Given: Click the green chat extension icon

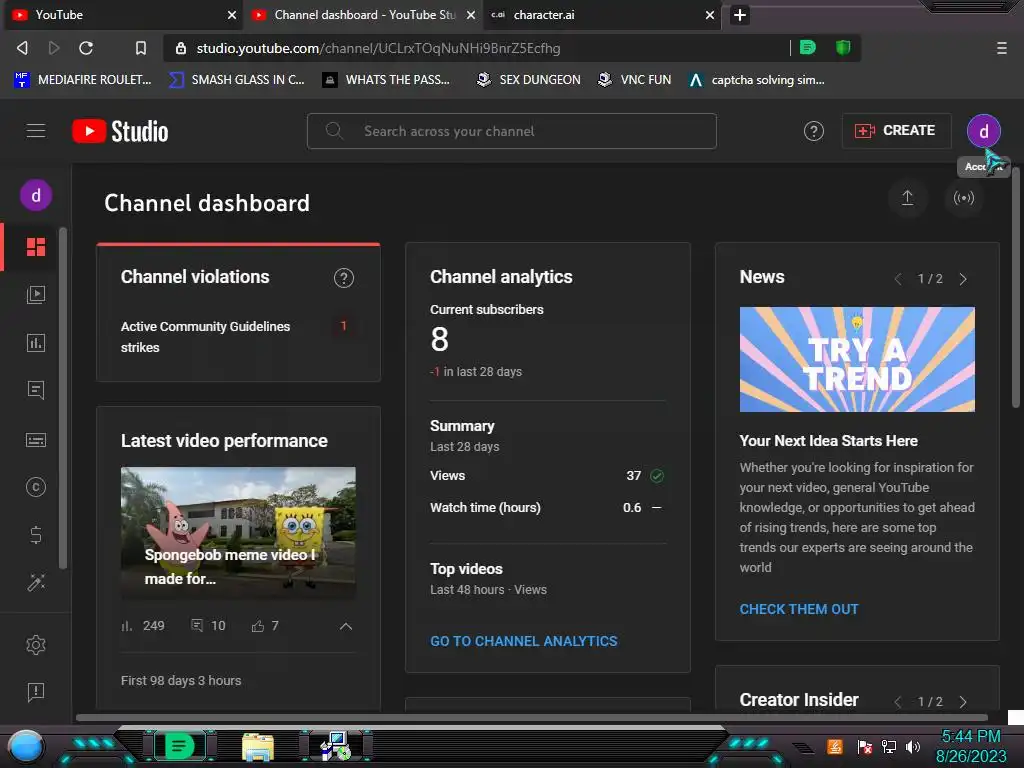Looking at the screenshot, I should 808,48.
